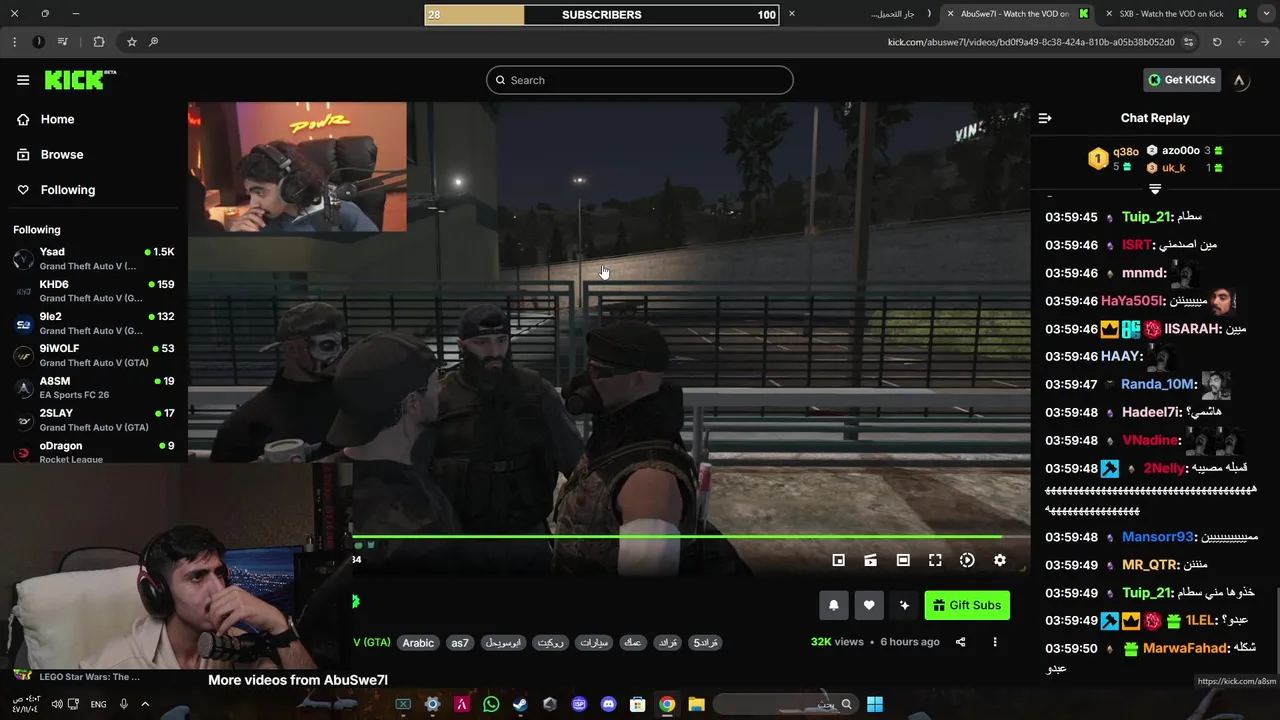Share the video using the share icon
This screenshot has height=720, width=1280.
click(961, 642)
